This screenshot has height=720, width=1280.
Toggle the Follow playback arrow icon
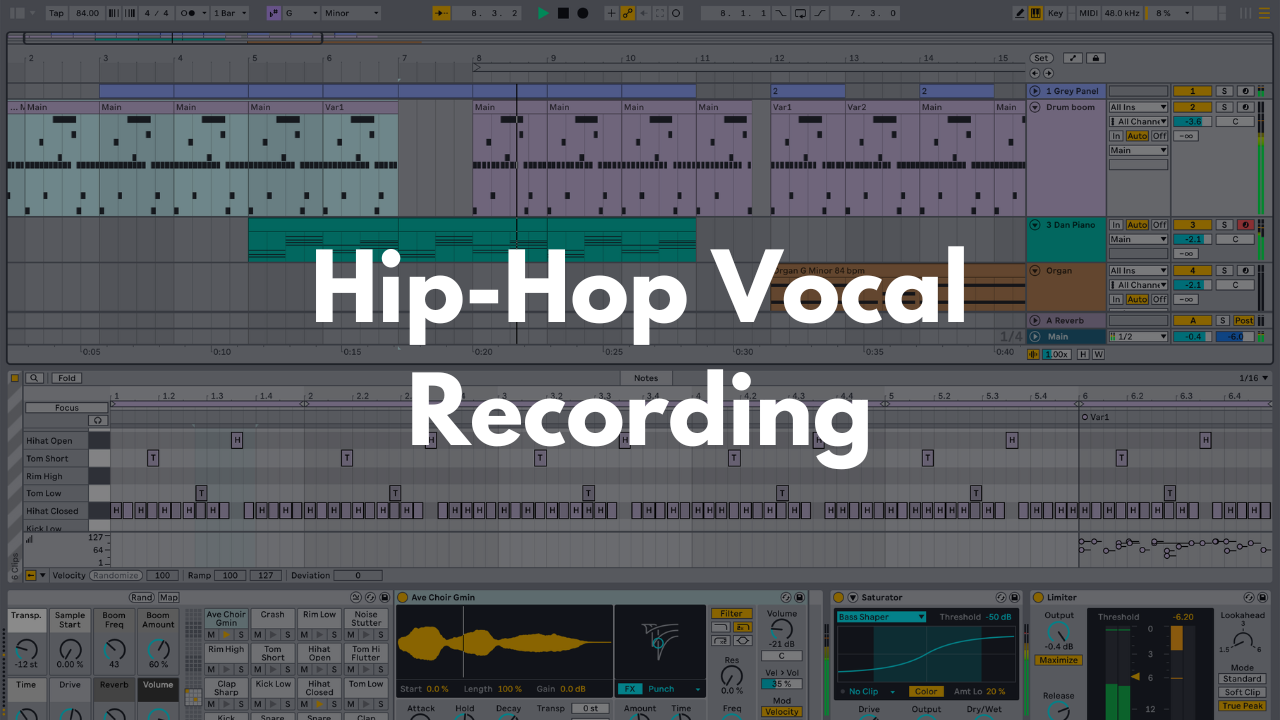pos(644,12)
